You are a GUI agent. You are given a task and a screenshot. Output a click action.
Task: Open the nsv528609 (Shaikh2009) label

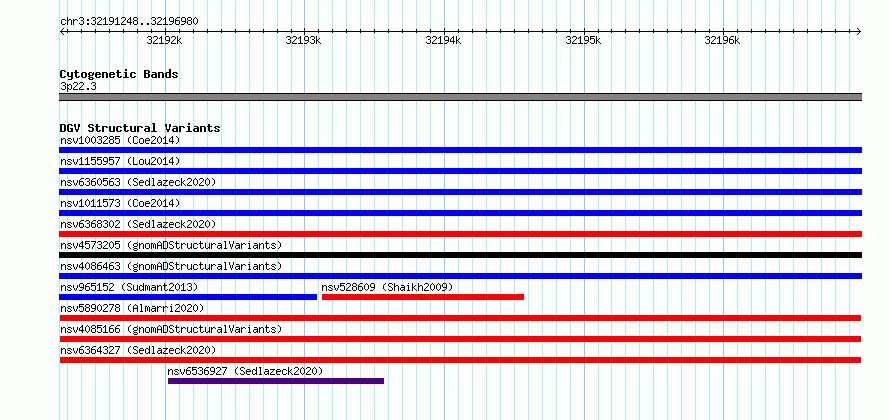388,287
